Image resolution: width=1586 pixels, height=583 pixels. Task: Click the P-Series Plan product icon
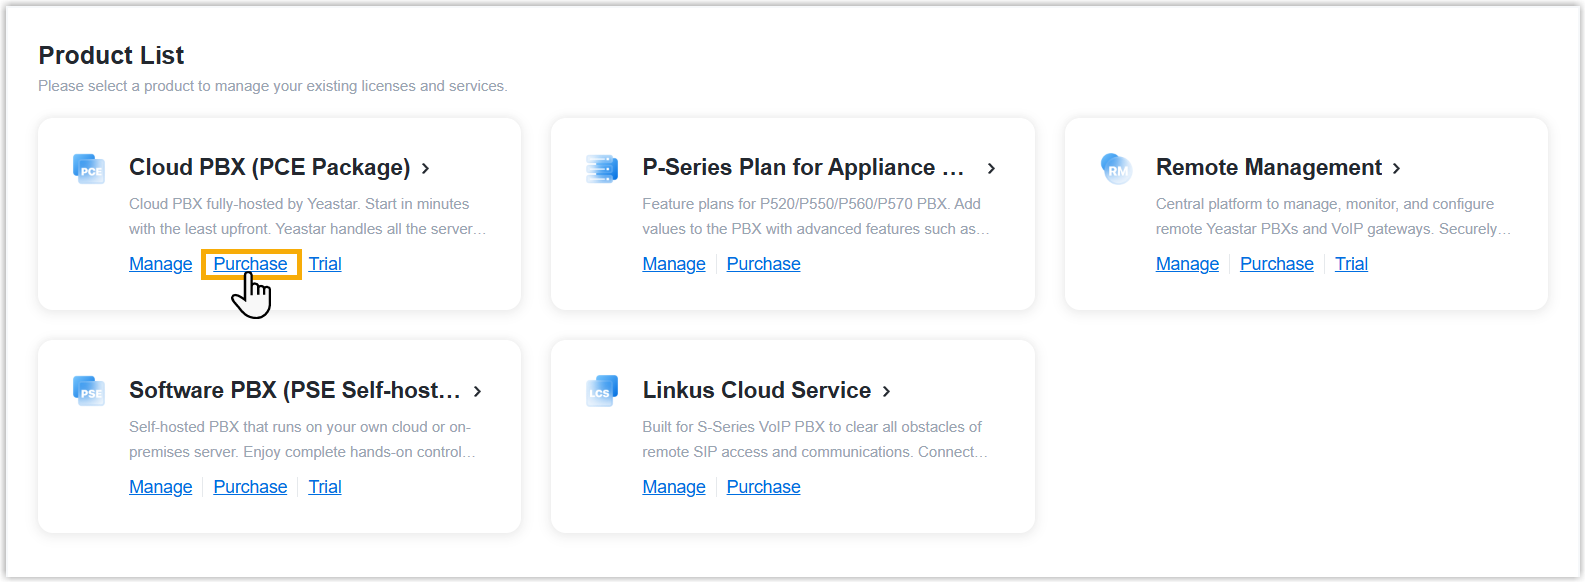[x=602, y=168]
